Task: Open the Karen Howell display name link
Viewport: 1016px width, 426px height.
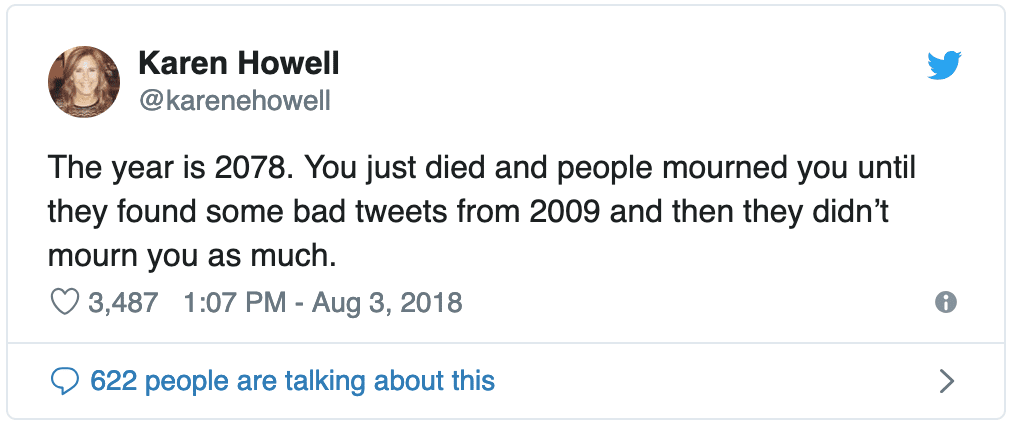Action: pos(238,65)
